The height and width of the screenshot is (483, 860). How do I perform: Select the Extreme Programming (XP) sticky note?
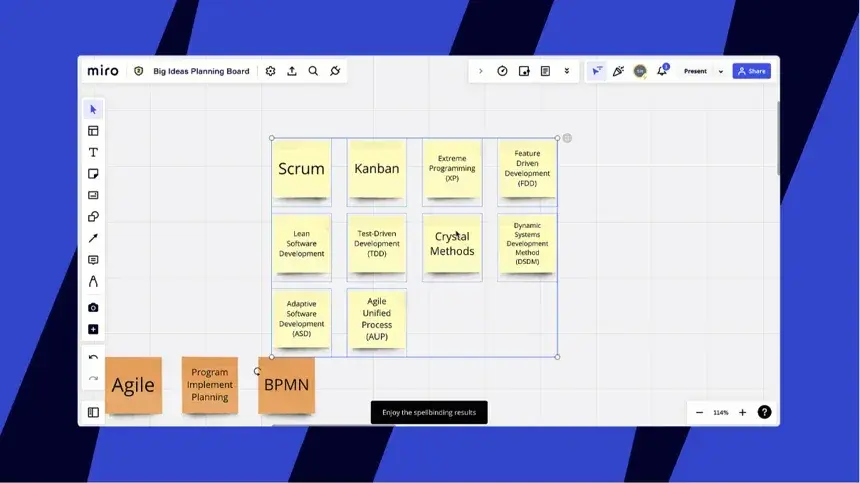(x=452, y=169)
